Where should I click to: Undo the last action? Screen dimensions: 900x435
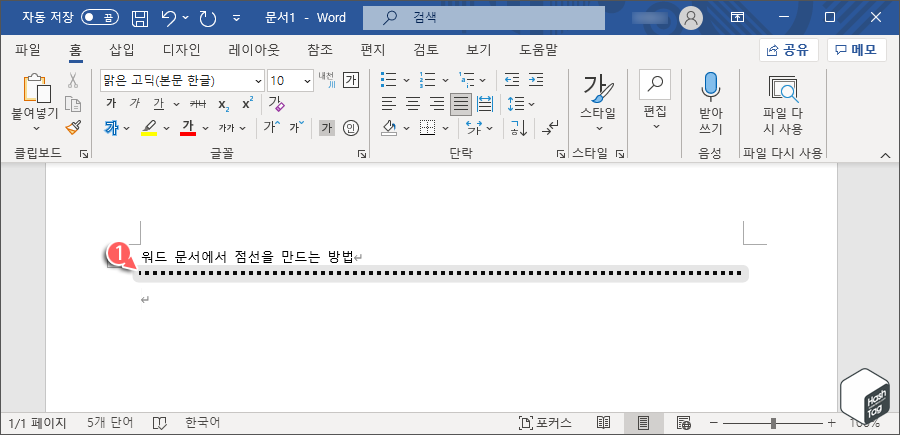170,18
